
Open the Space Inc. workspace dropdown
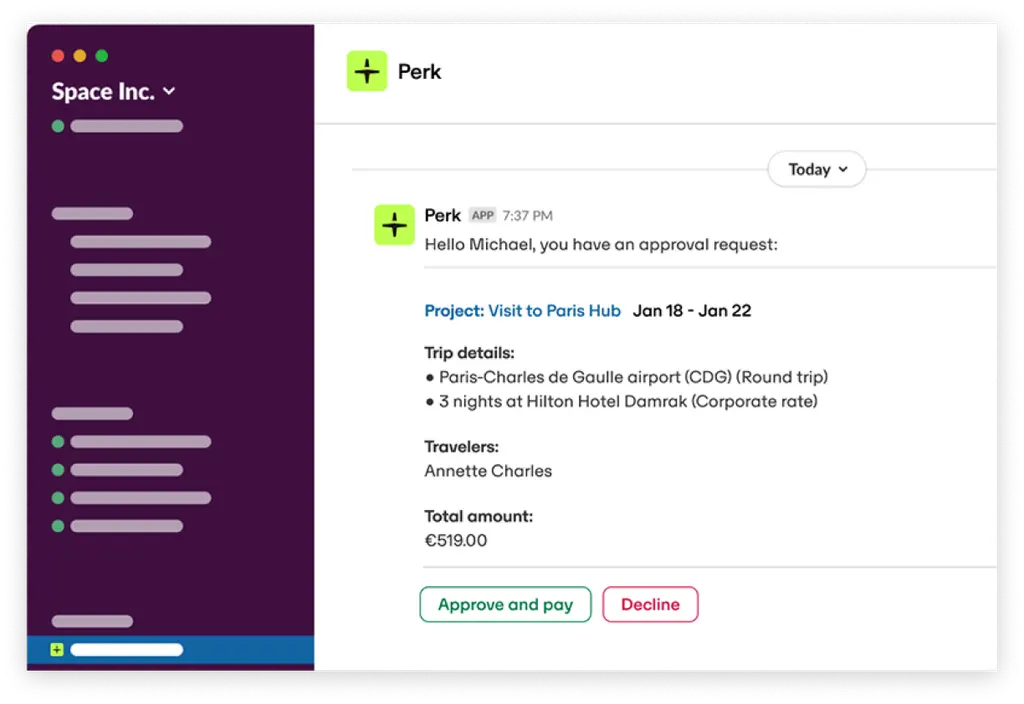point(114,91)
